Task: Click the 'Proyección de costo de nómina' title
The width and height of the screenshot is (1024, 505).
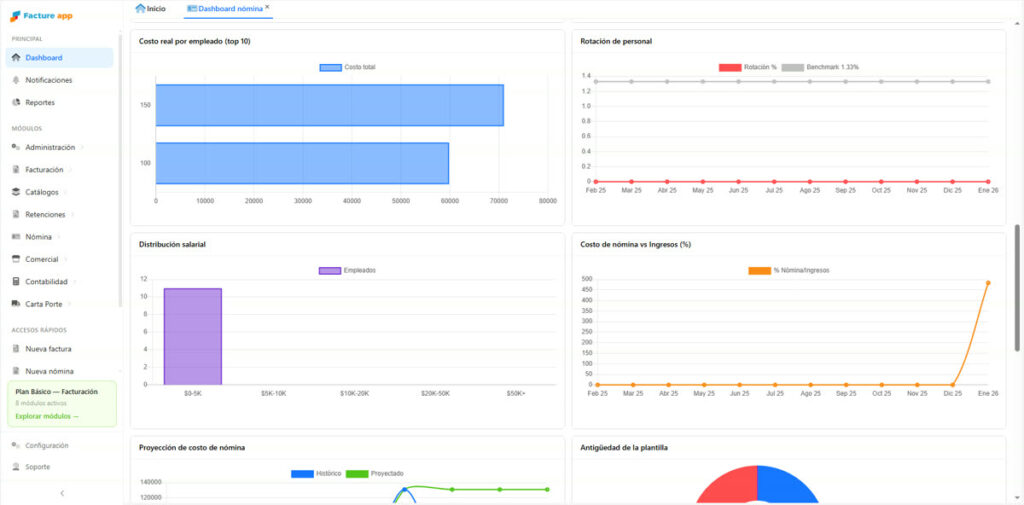Action: coord(192,448)
